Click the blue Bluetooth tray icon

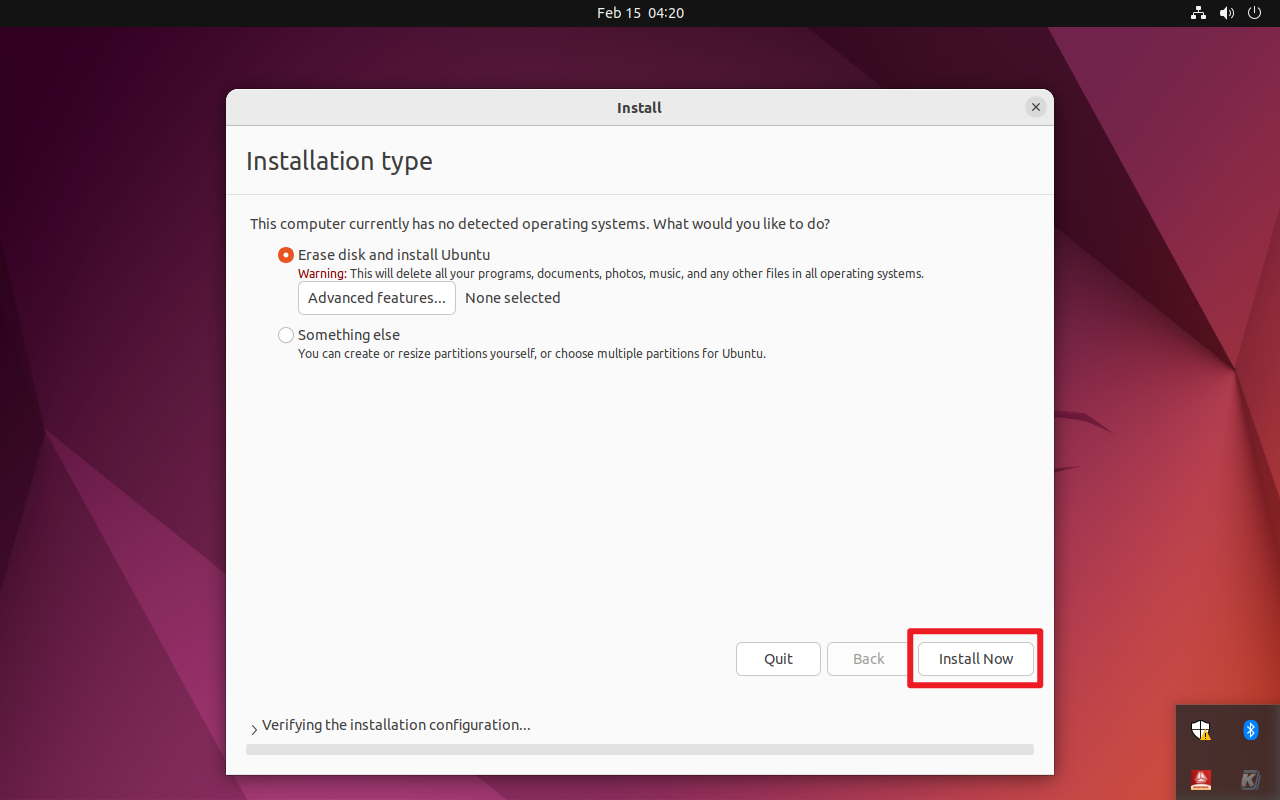[x=1250, y=730]
